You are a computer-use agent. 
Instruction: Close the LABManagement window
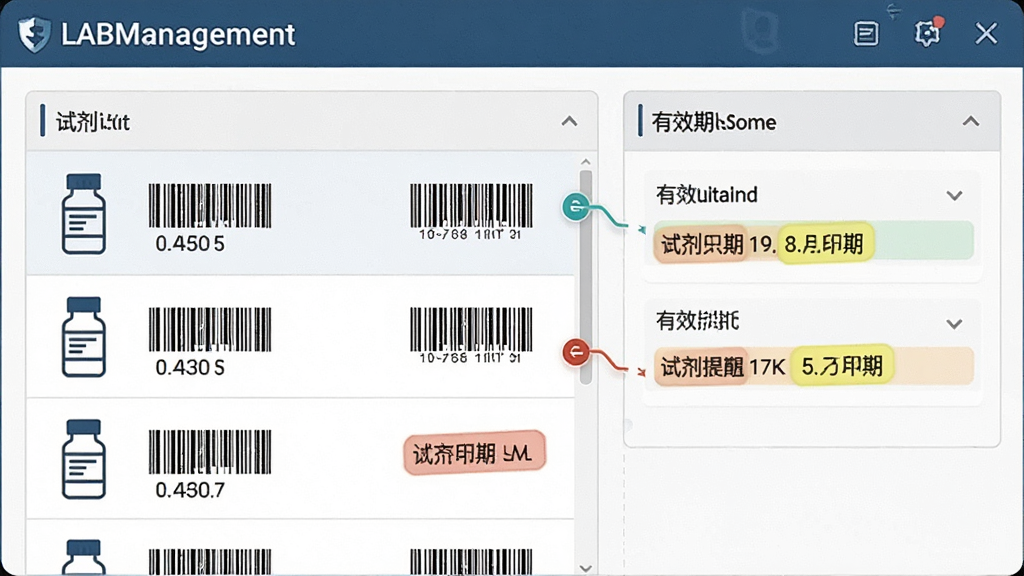(x=986, y=33)
